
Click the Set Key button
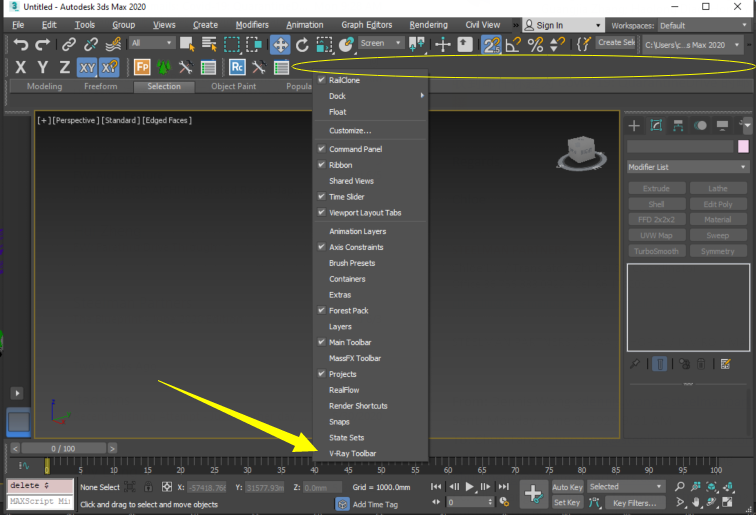pyautogui.click(x=567, y=502)
